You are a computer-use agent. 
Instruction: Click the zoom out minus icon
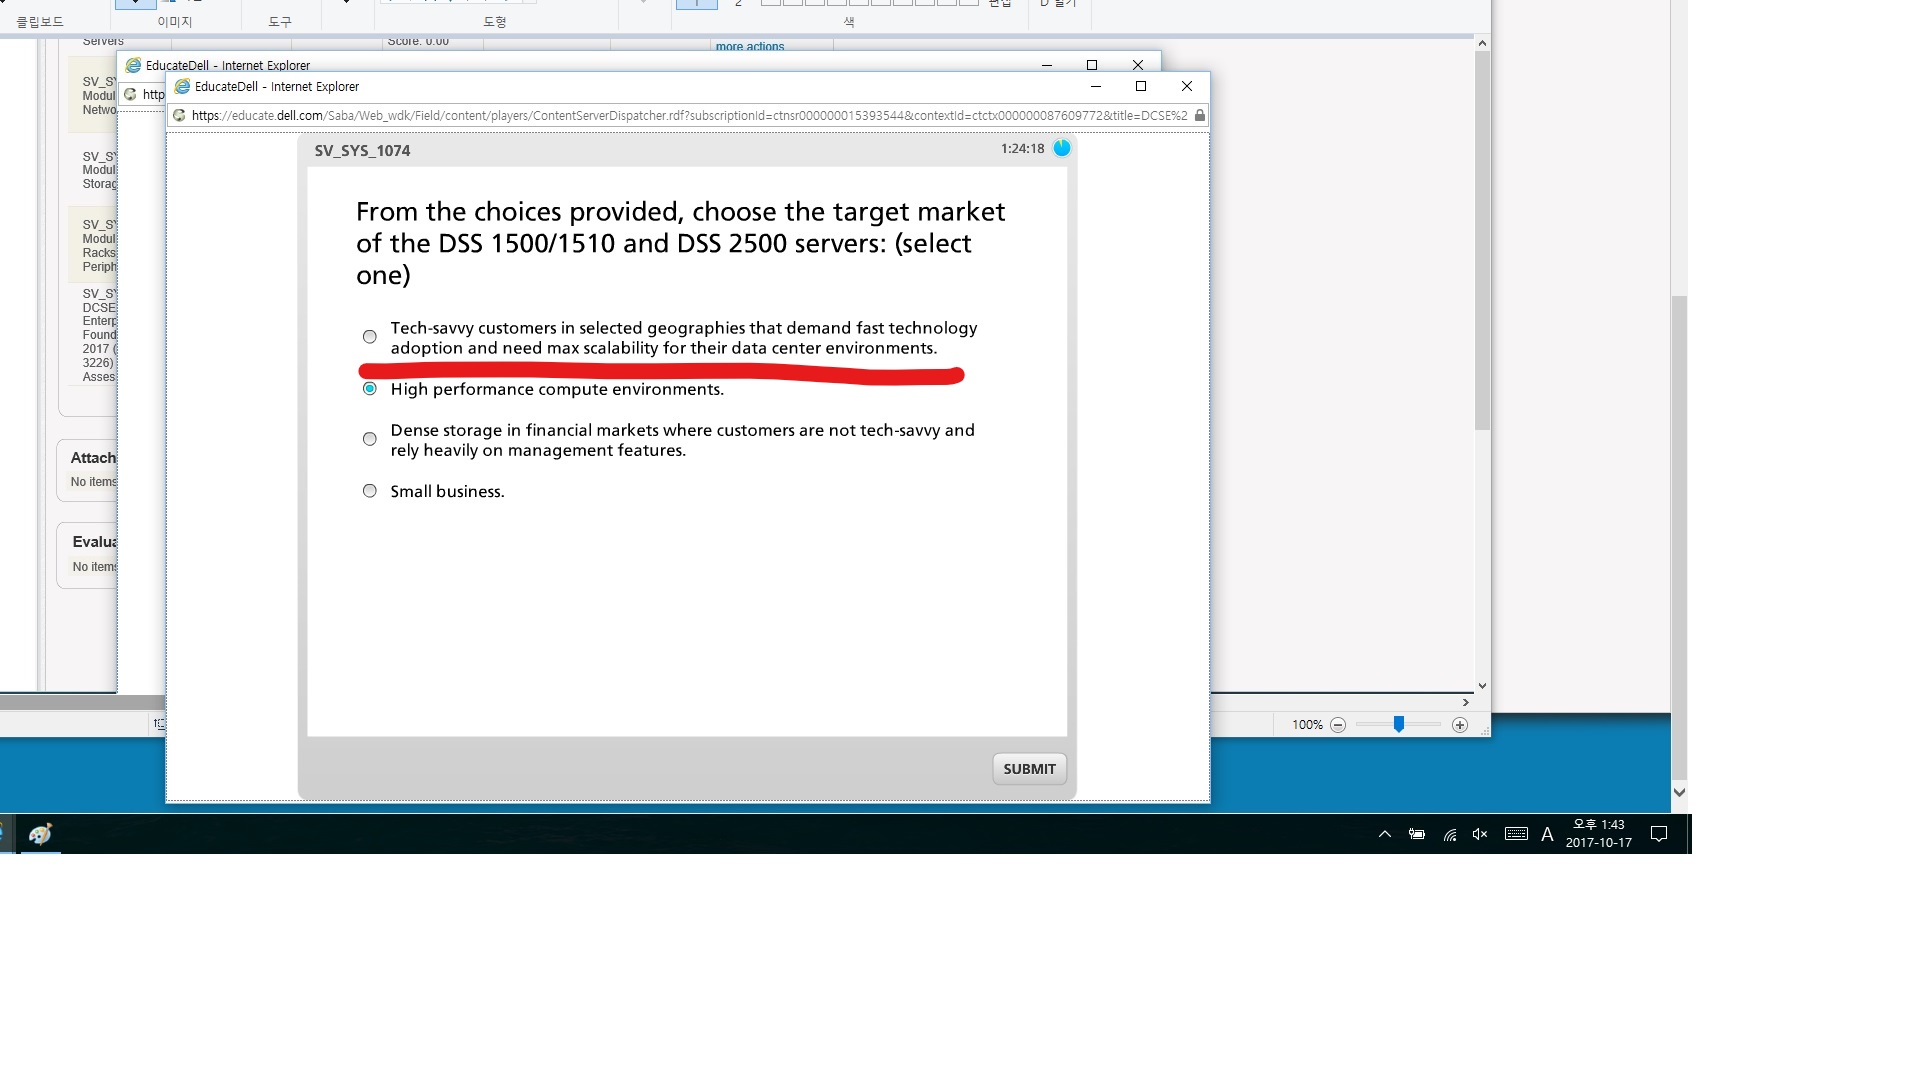pos(1338,725)
